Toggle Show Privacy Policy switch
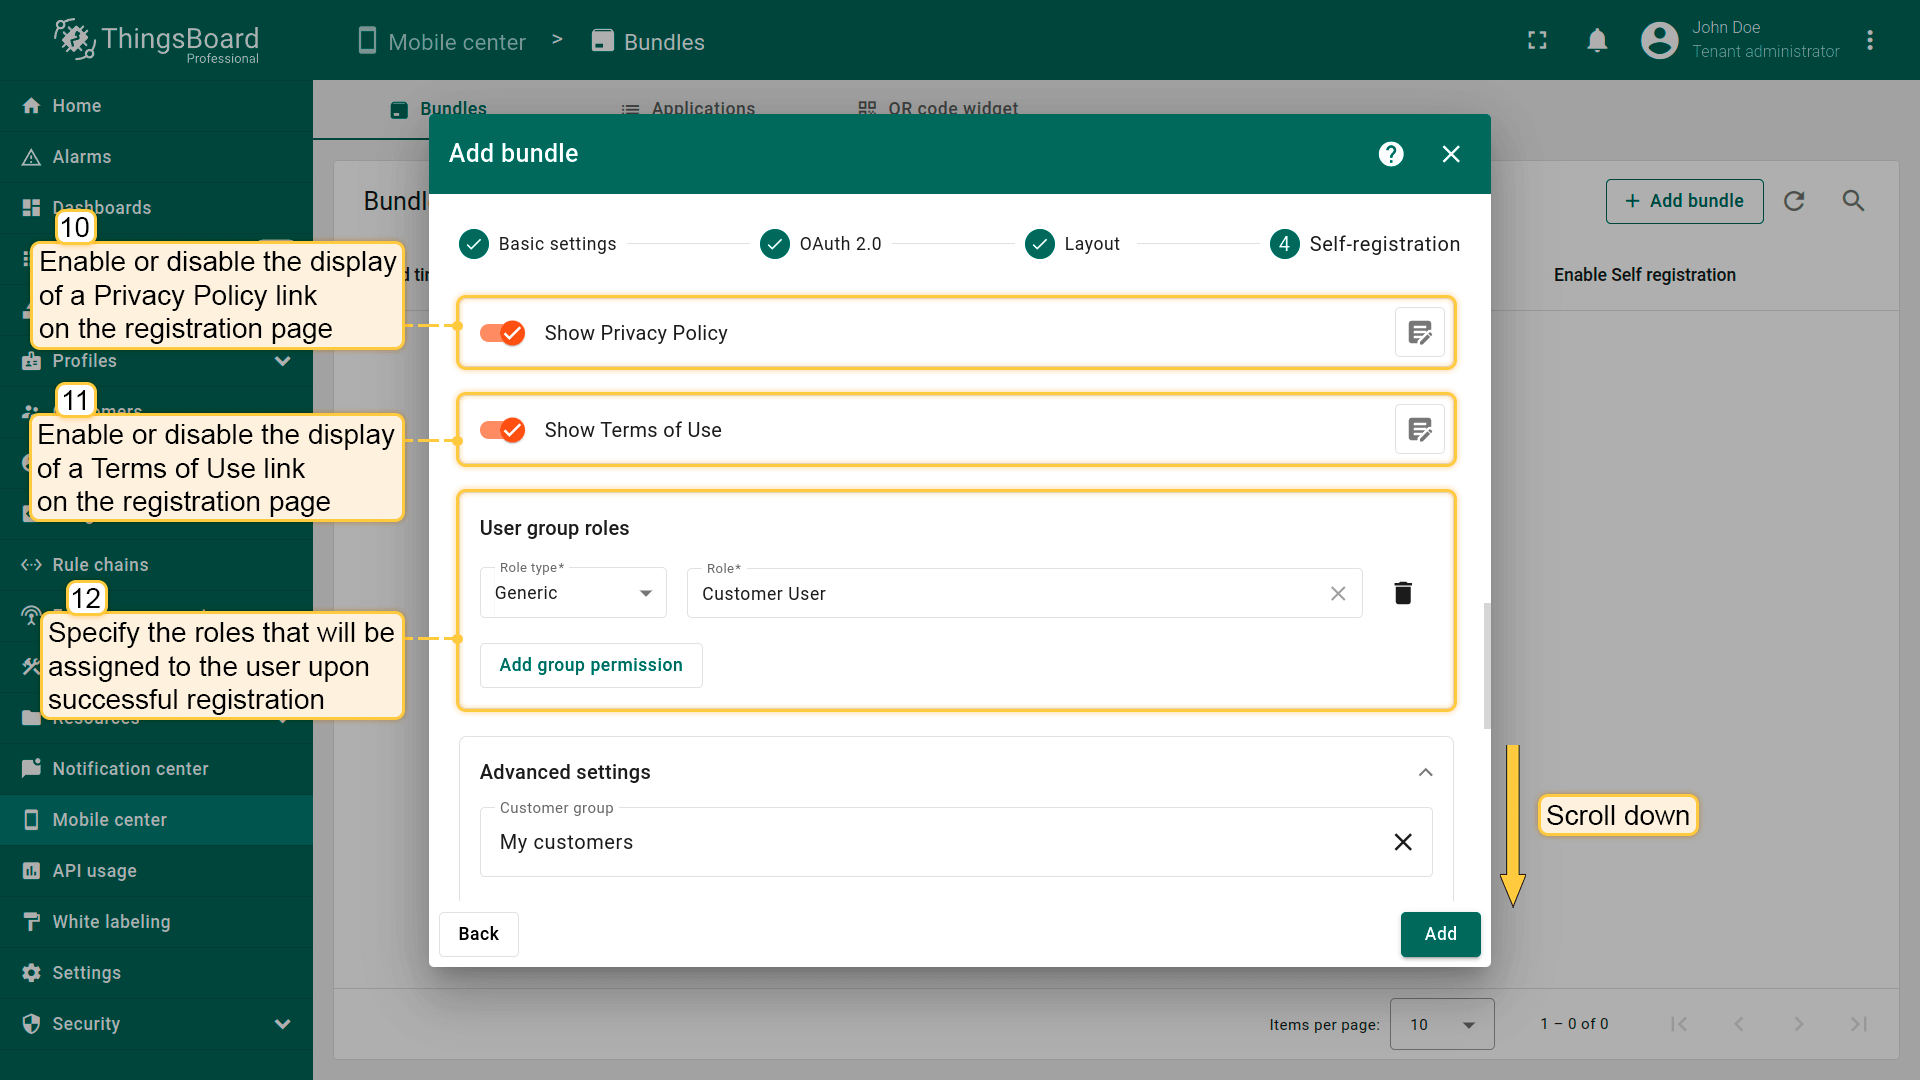Image resolution: width=1920 pixels, height=1080 pixels. 503,333
